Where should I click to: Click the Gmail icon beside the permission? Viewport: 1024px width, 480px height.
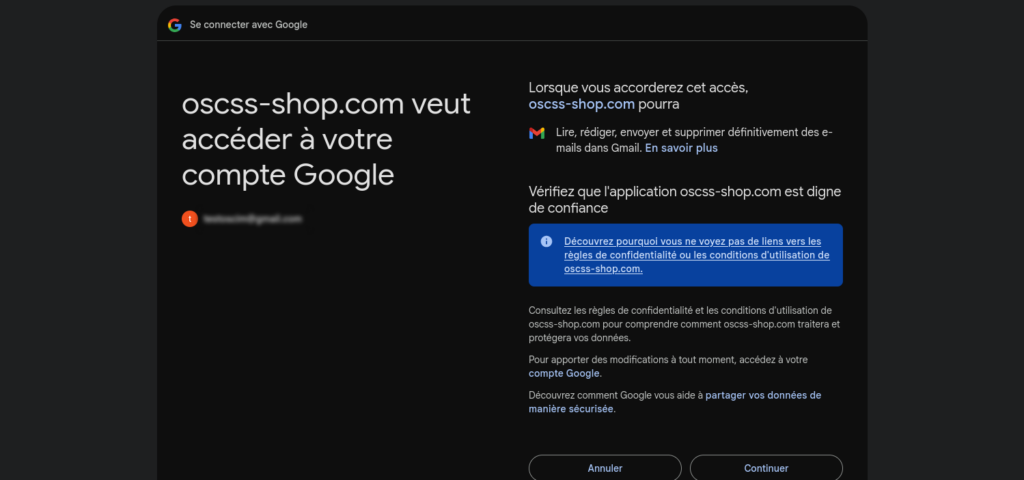pos(537,133)
